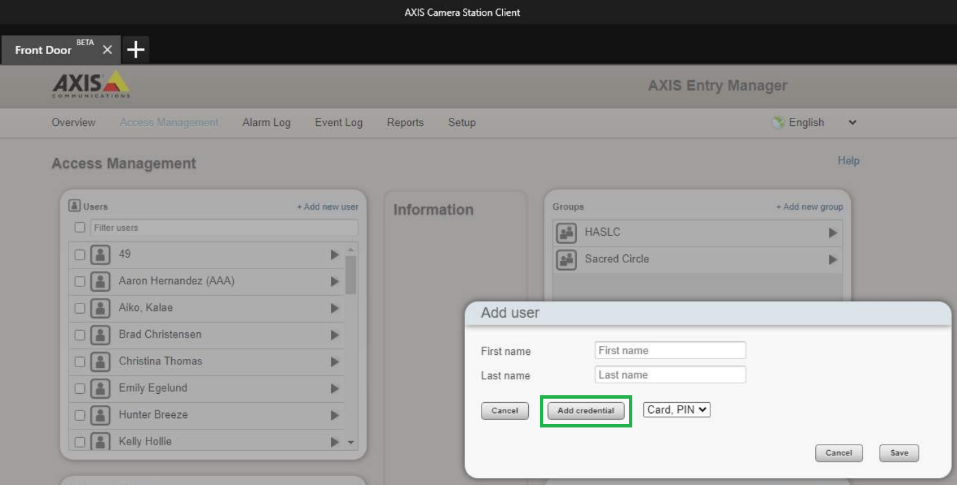957x485 pixels.
Task: Select the Kelly Hollie name
Action: [x=145, y=442]
